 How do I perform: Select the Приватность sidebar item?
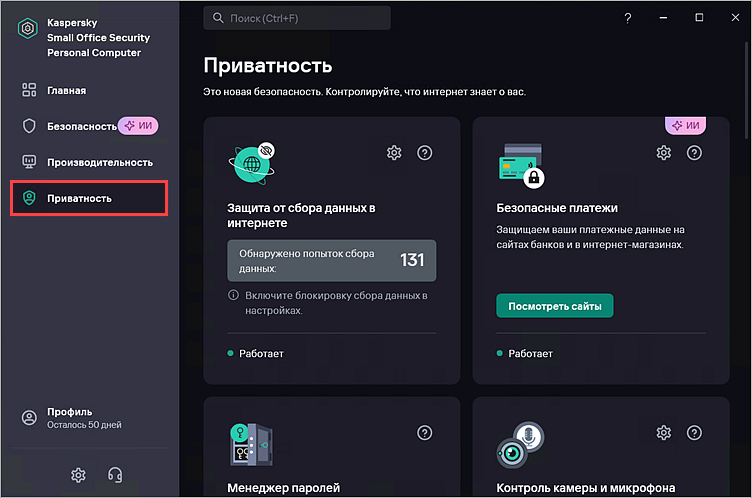(89, 198)
